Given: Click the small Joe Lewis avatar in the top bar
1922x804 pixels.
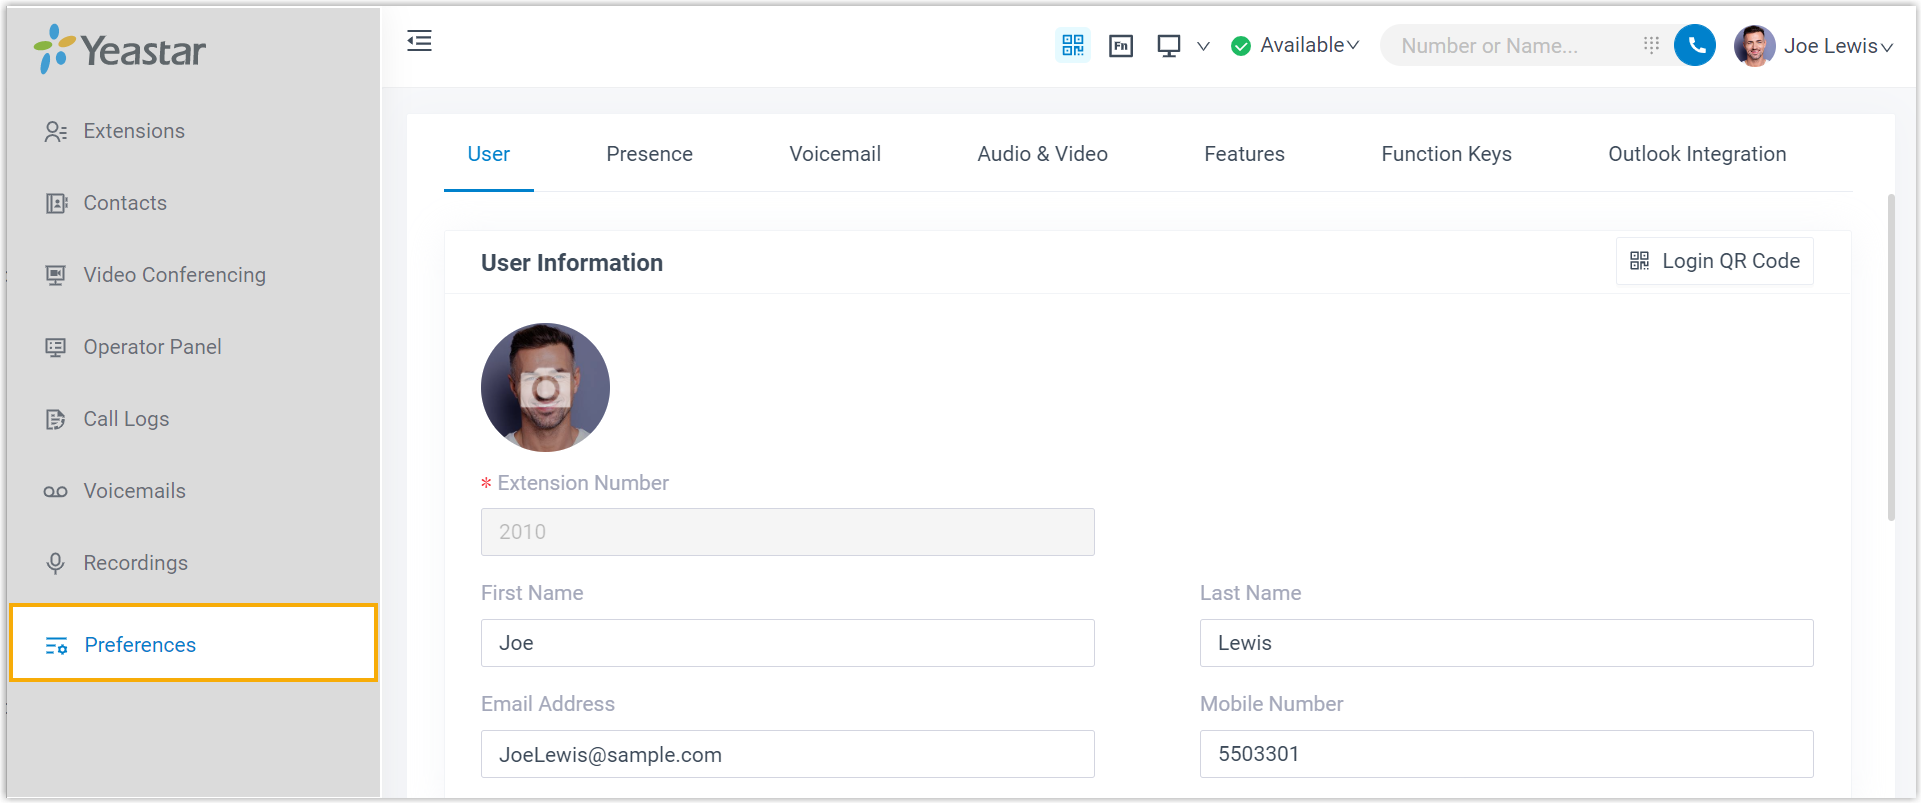Looking at the screenshot, I should click(1754, 46).
